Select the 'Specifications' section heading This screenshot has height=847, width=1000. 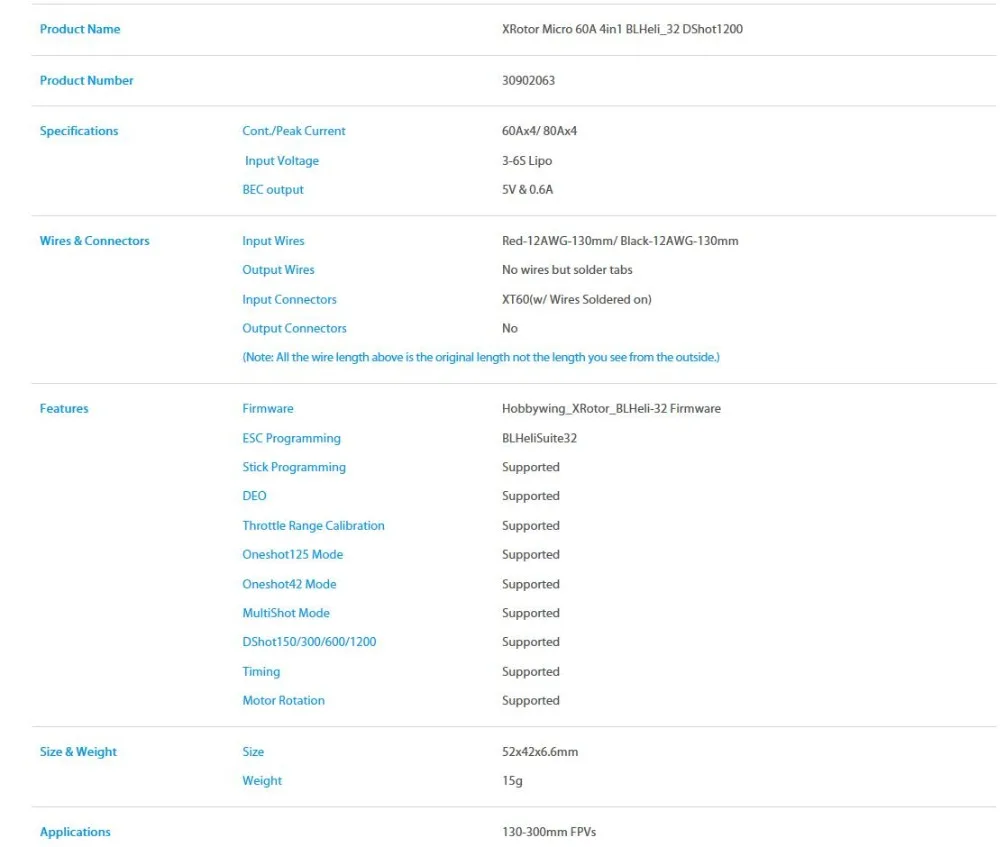78,131
